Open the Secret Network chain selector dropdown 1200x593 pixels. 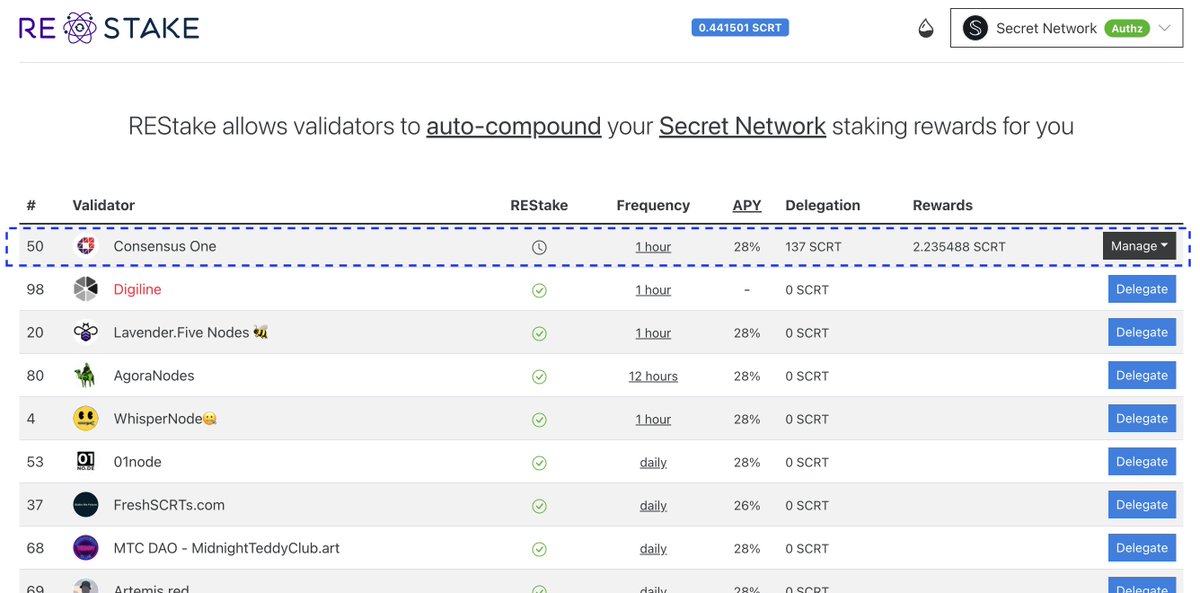pos(1066,28)
